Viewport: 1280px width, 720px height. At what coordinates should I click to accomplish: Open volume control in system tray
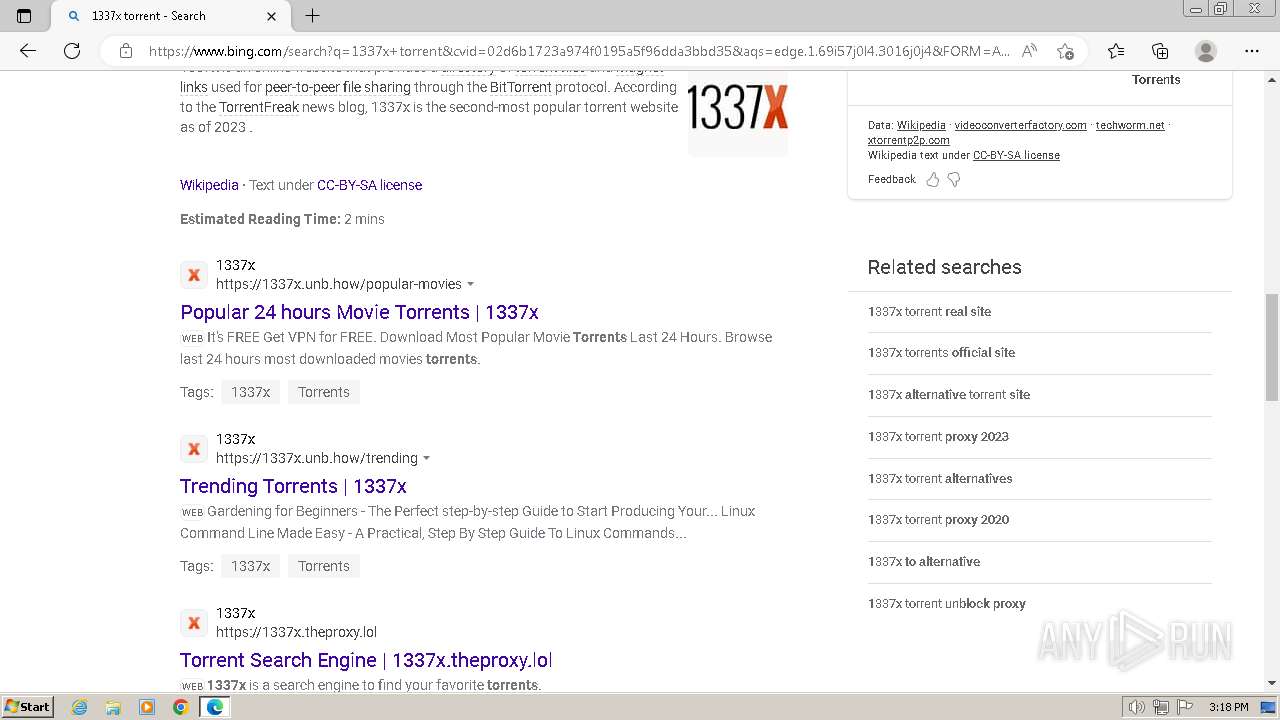1136,707
